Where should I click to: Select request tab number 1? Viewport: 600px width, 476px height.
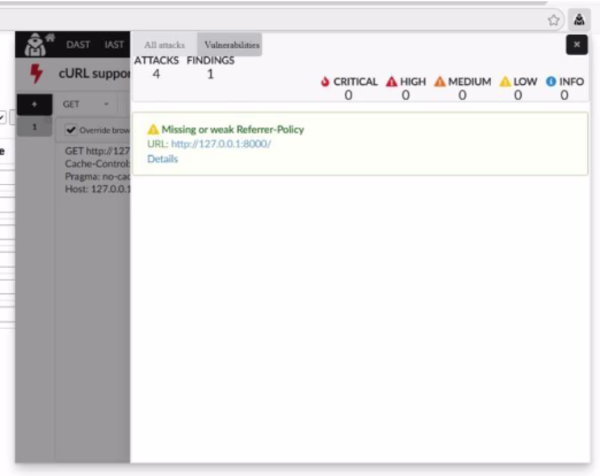pos(34,127)
